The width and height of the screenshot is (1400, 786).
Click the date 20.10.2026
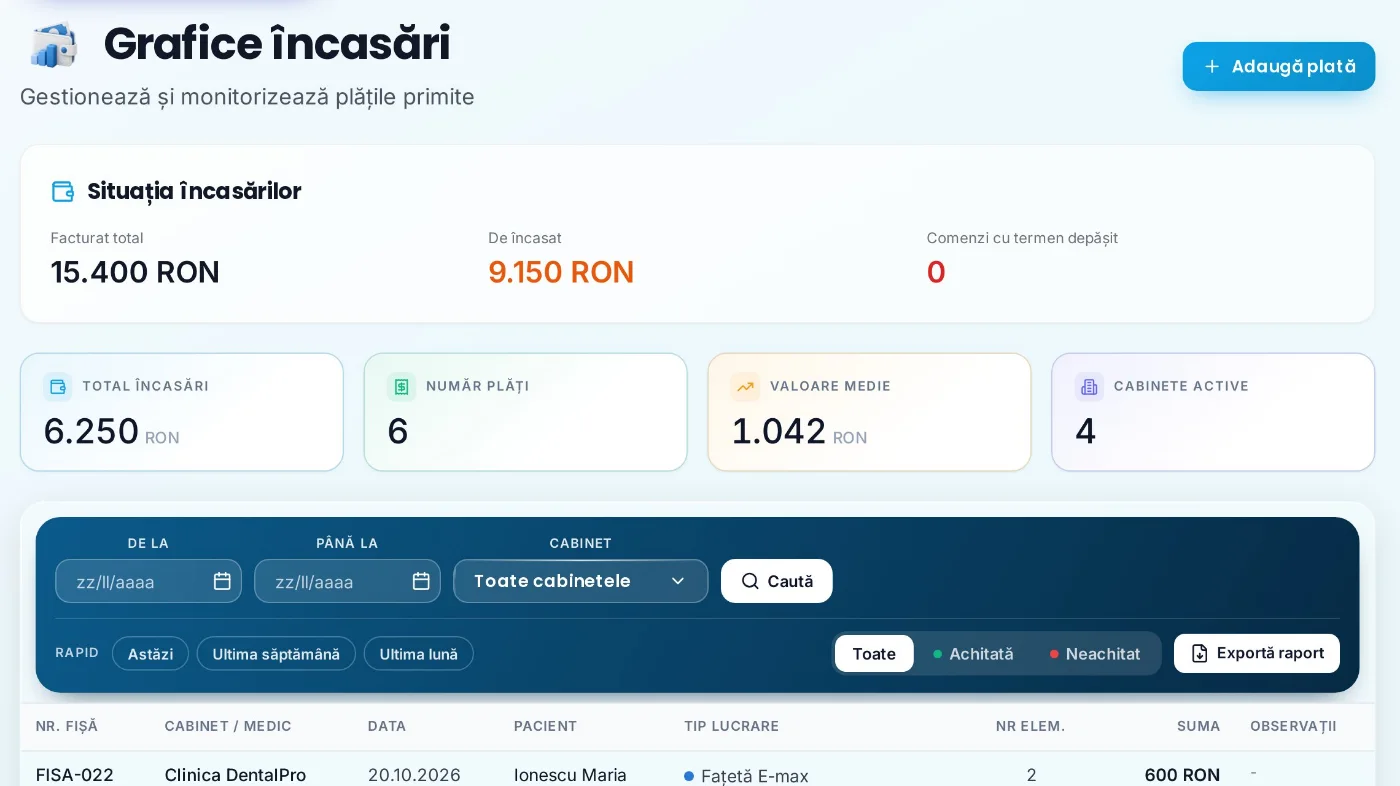point(414,775)
